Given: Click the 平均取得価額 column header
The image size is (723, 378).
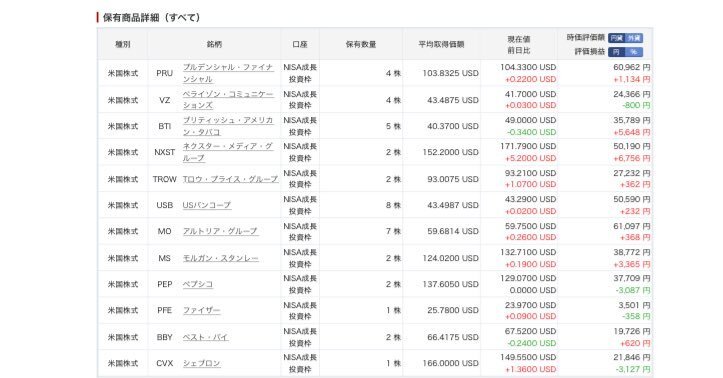Looking at the screenshot, I should click(x=441, y=44).
